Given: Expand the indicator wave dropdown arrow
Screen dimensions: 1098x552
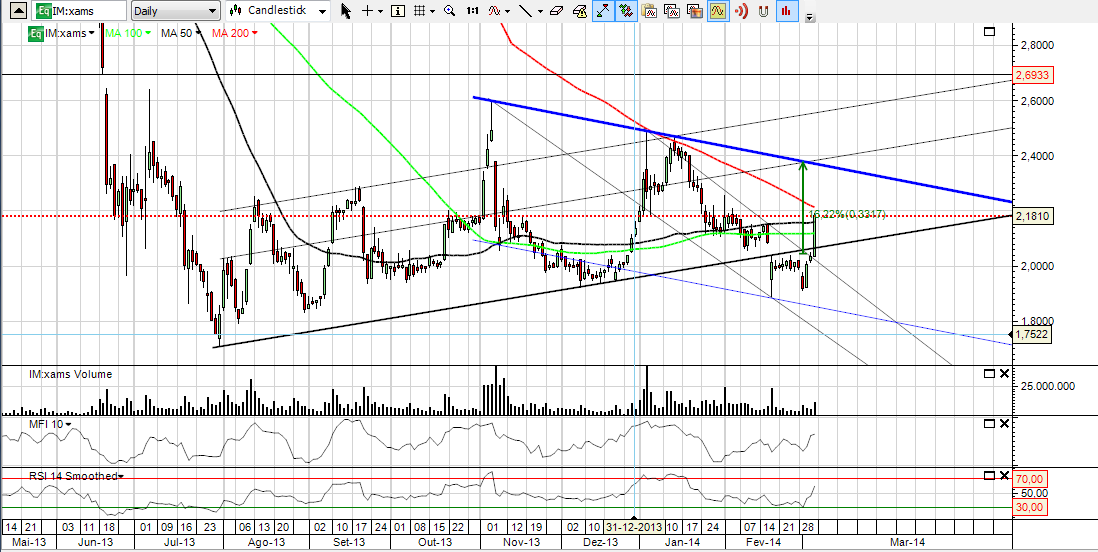Looking at the screenshot, I should tap(508, 11).
